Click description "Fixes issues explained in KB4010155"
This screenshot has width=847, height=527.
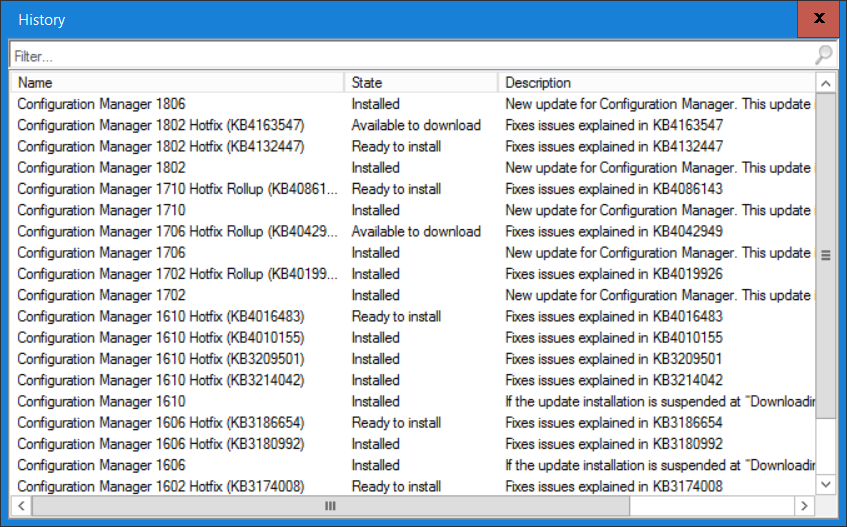click(x=614, y=337)
